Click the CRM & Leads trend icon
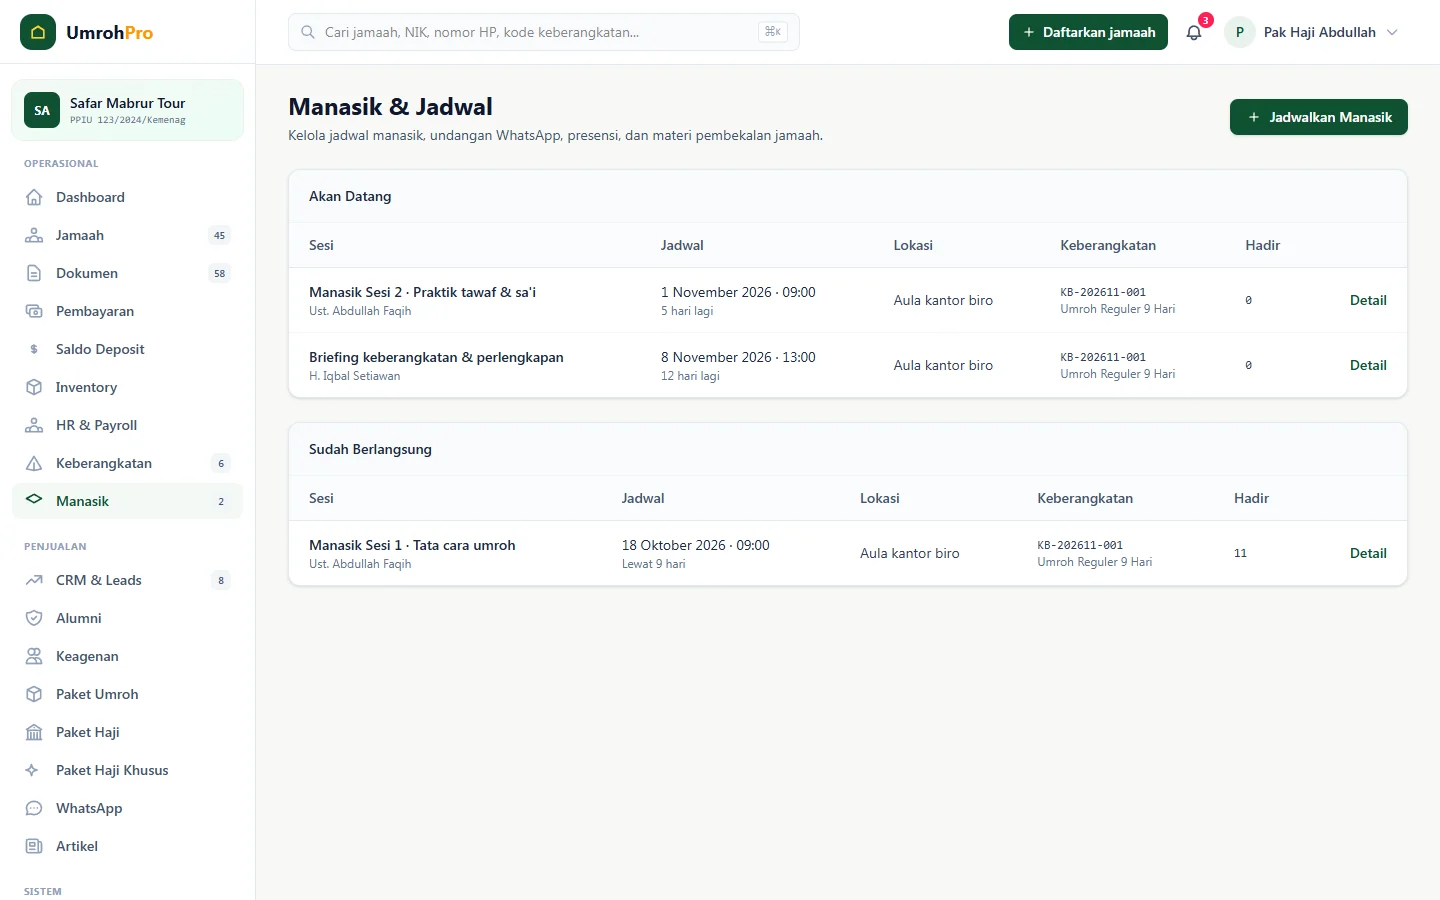This screenshot has width=1440, height=900. (x=34, y=580)
